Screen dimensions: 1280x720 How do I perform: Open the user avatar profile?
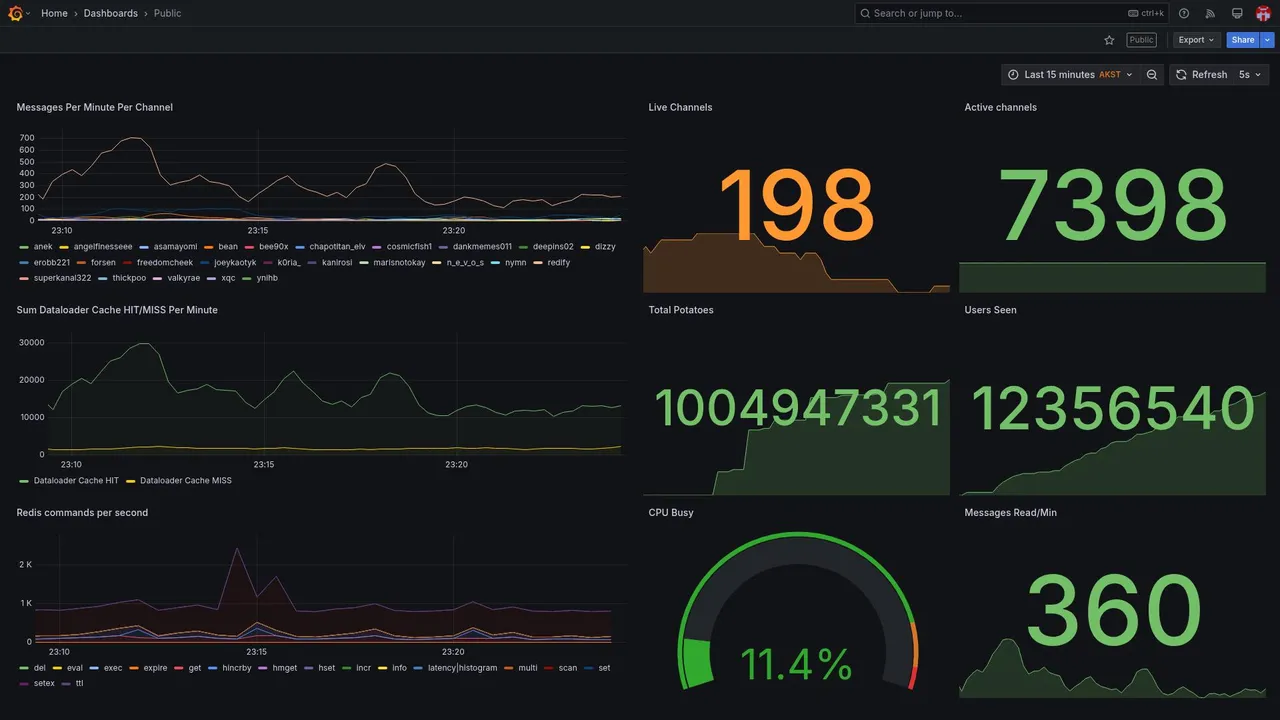[1263, 13]
